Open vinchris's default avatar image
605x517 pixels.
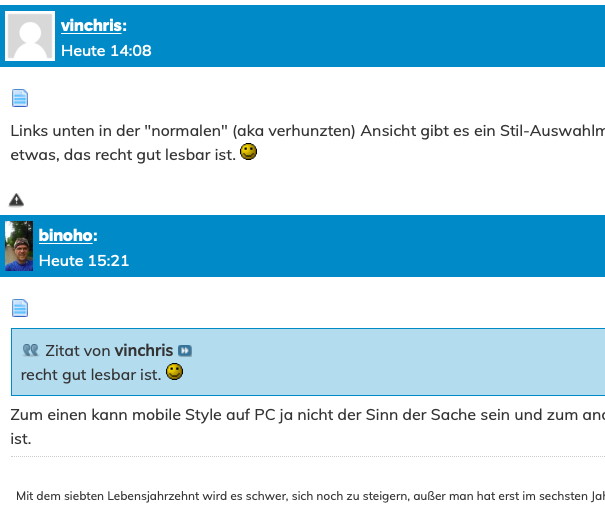click(x=30, y=37)
